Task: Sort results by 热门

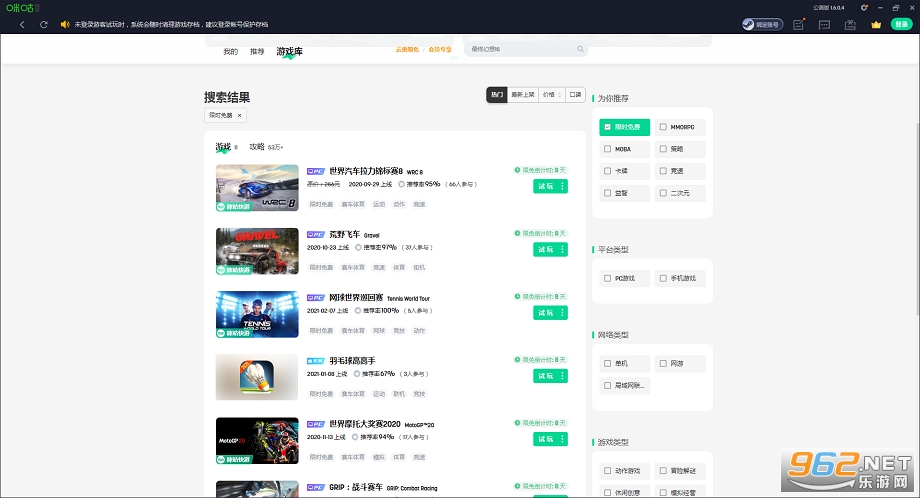Action: click(x=497, y=94)
